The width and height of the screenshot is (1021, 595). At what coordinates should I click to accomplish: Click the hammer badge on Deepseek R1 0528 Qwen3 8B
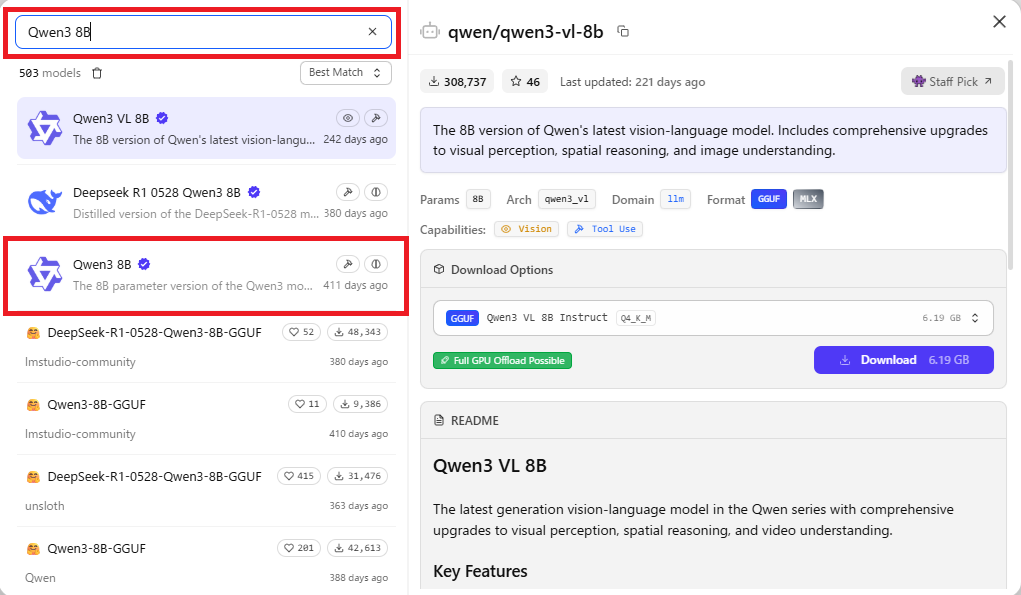click(x=348, y=192)
